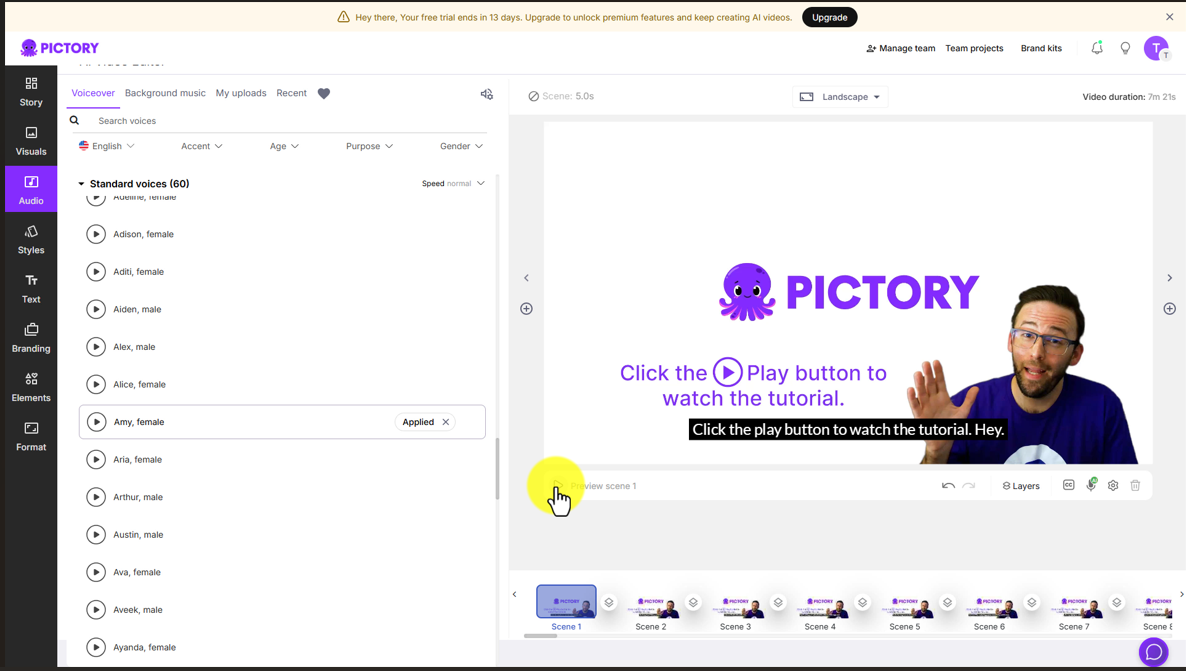Click the voice list scrollbar

coord(497,469)
